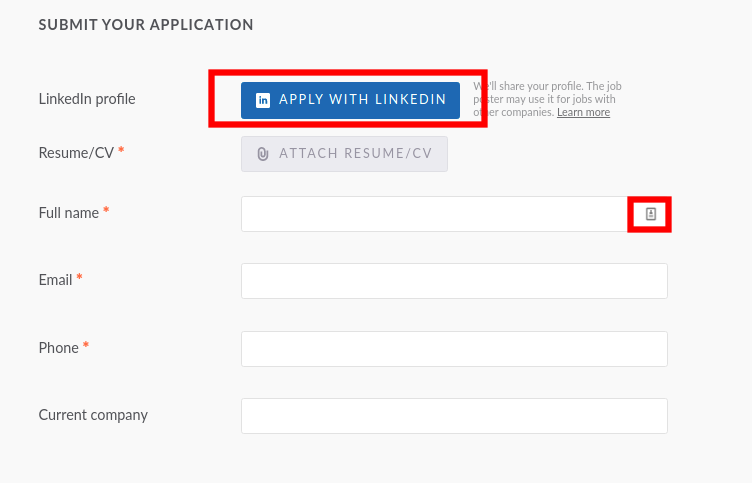Click the paperclip icon on the resume button
The image size is (752, 483).
pos(263,153)
